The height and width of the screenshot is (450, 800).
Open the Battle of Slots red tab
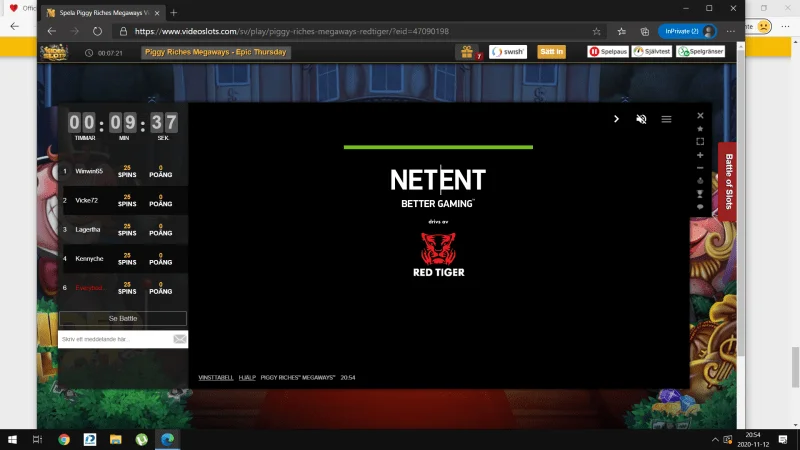tap(728, 181)
